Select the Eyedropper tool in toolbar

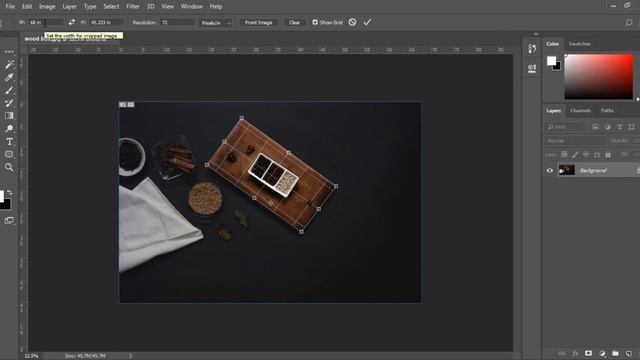point(9,77)
